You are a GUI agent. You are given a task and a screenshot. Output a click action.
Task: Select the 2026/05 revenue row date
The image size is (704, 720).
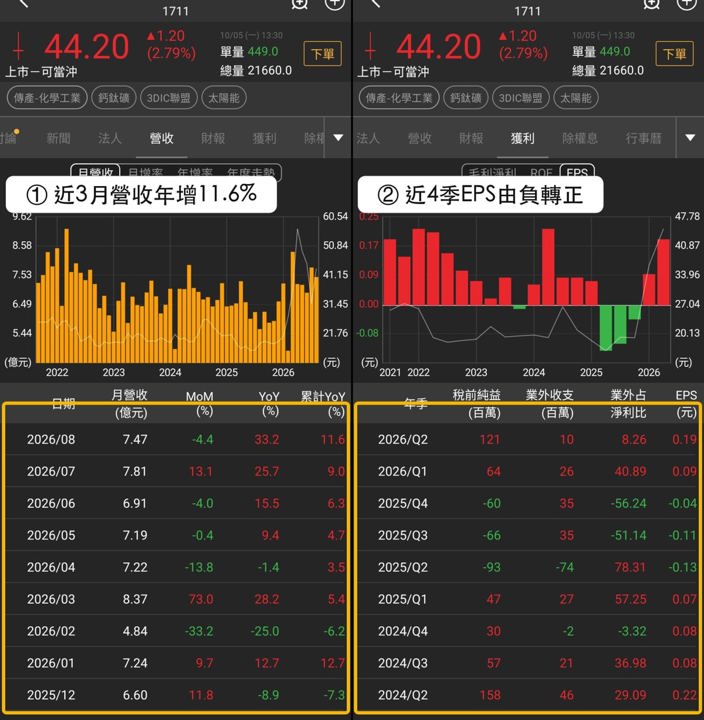(x=51, y=535)
